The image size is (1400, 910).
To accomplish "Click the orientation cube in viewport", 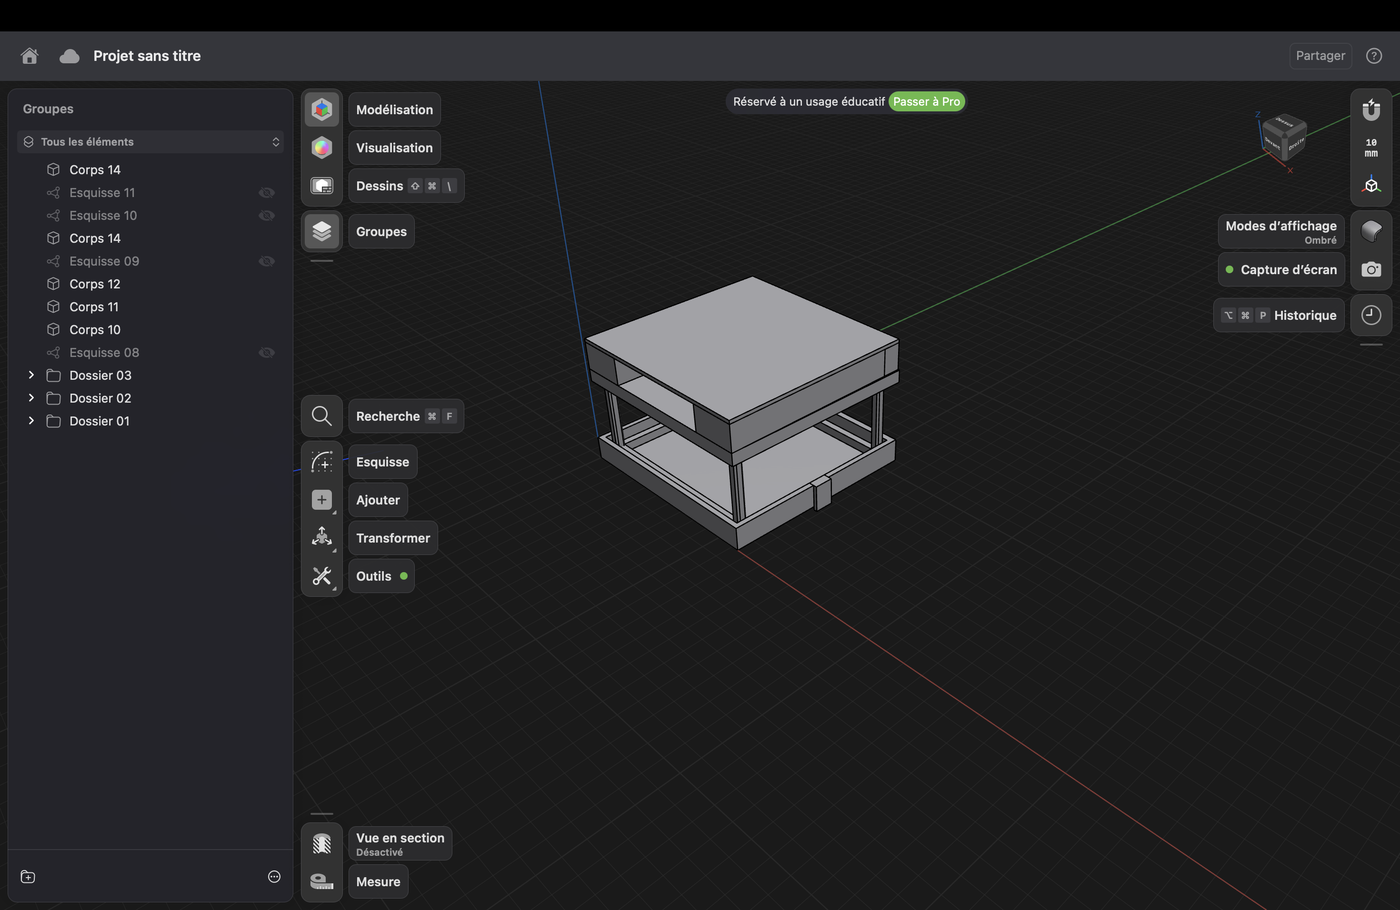I will pyautogui.click(x=1283, y=138).
